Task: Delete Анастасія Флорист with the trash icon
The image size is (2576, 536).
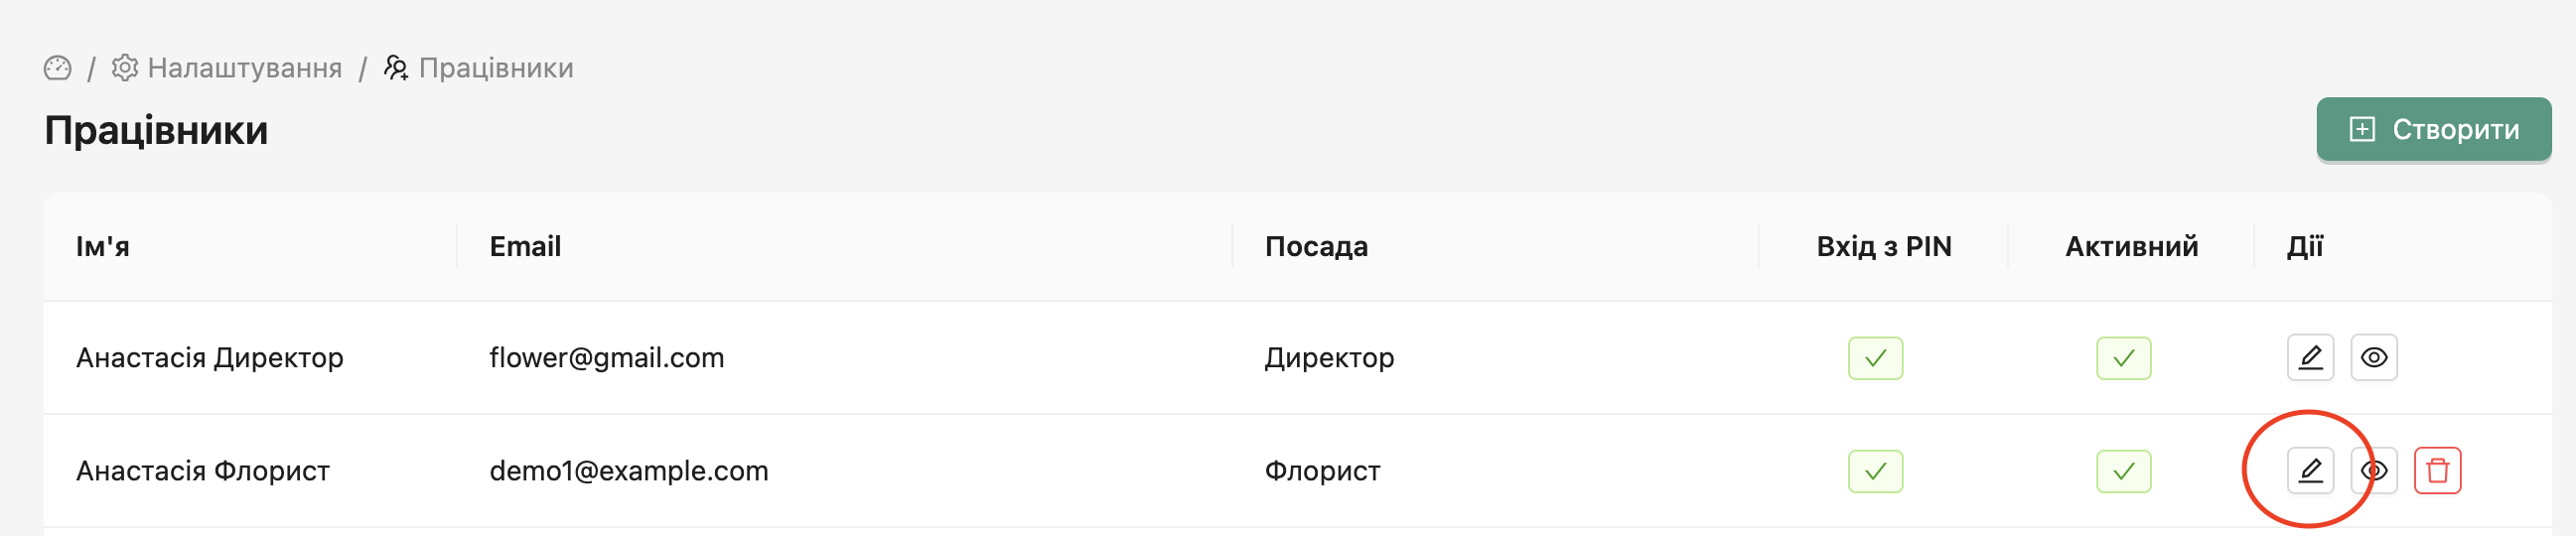Action: (x=2437, y=471)
